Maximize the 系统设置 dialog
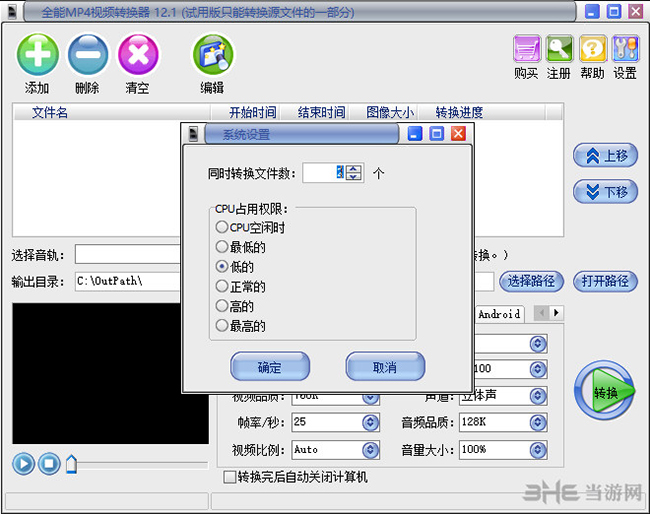Image resolution: width=650 pixels, height=514 pixels. [x=436, y=133]
